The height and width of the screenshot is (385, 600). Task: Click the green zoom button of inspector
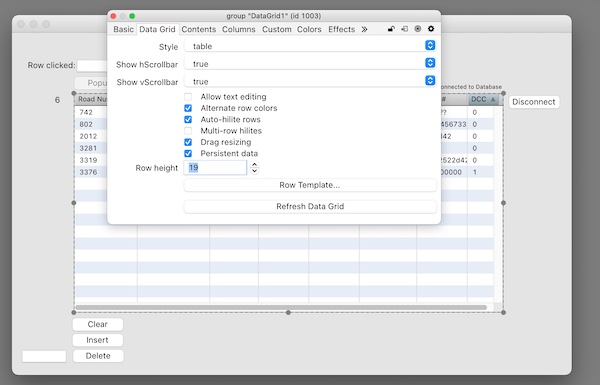(x=132, y=16)
